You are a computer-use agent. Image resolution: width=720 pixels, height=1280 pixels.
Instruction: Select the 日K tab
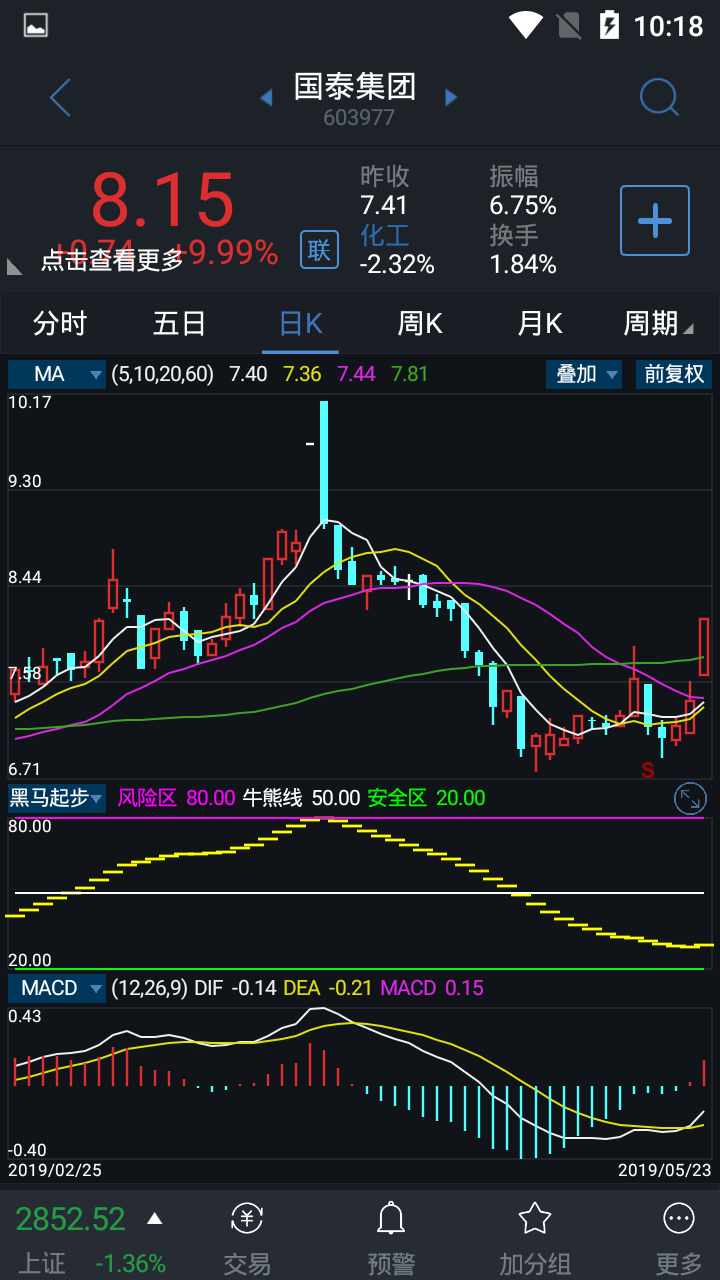pos(300,324)
